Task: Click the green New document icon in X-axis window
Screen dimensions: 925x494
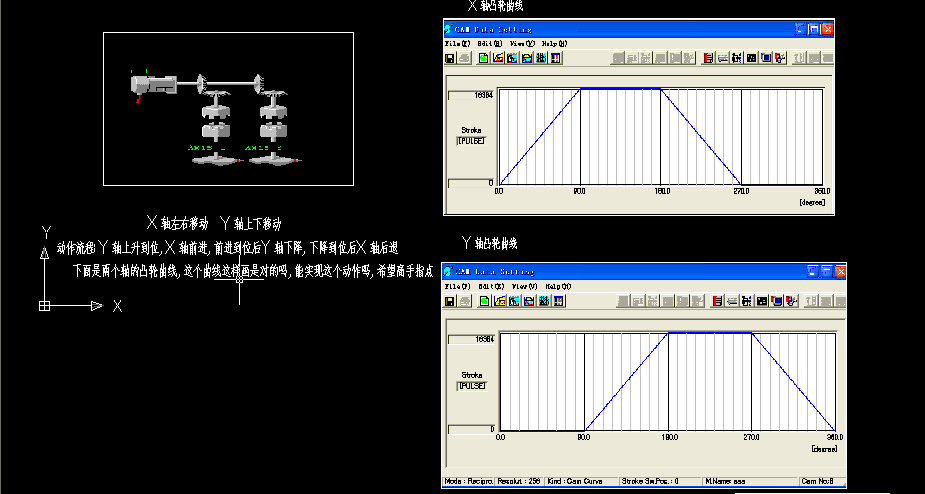Action: [483, 58]
